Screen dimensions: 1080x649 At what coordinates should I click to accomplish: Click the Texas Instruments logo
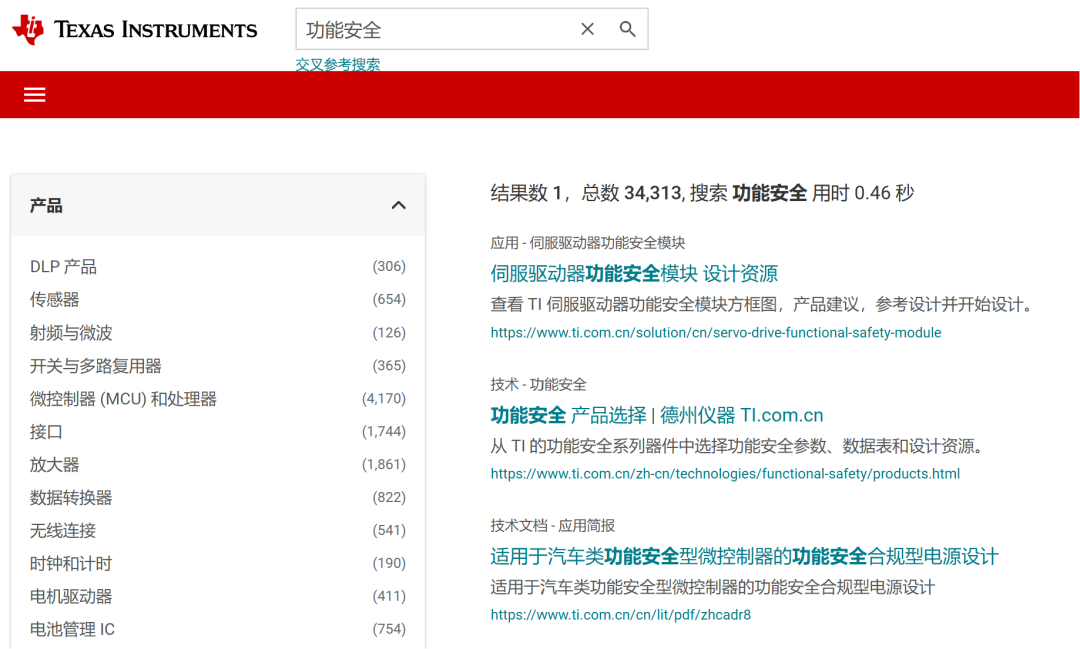click(135, 29)
